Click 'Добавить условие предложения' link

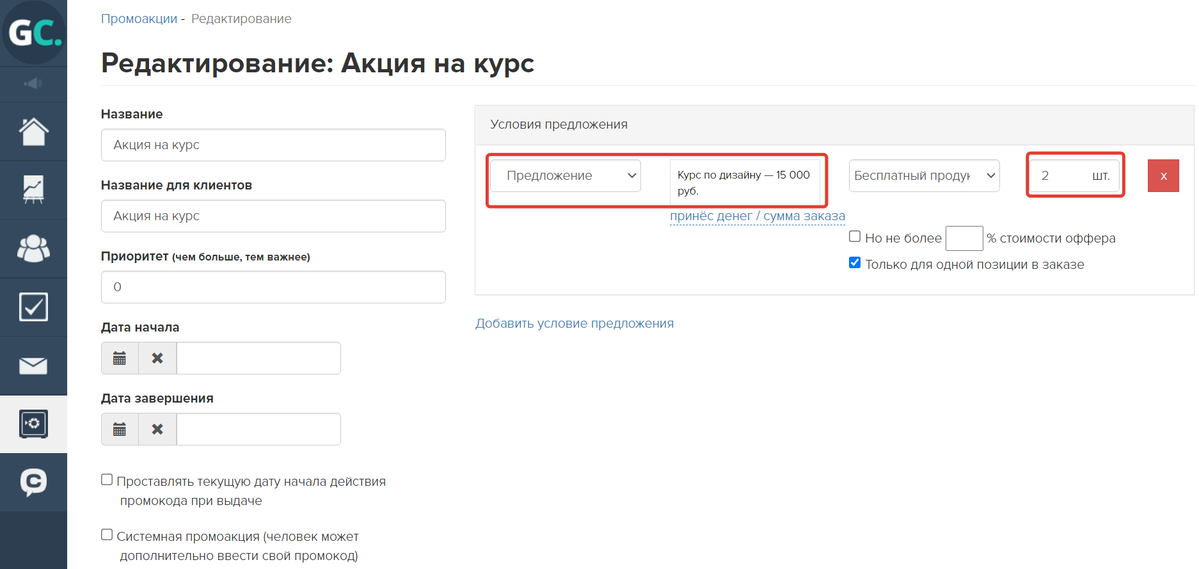pyautogui.click(x=574, y=323)
